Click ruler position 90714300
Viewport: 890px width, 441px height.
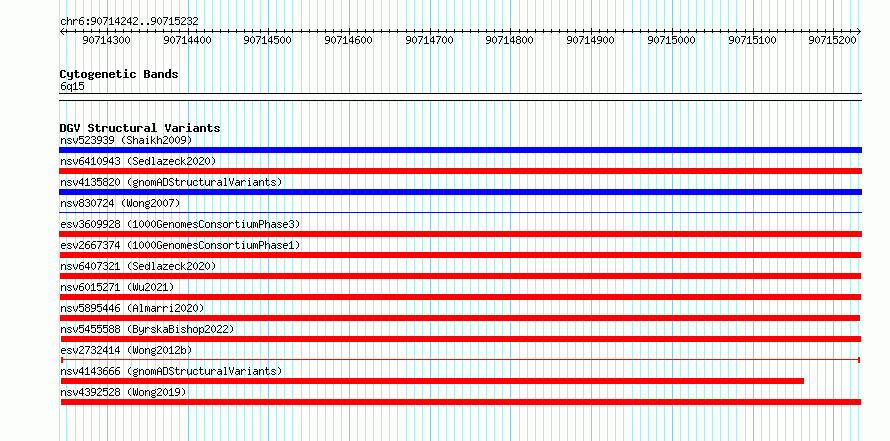[107, 40]
